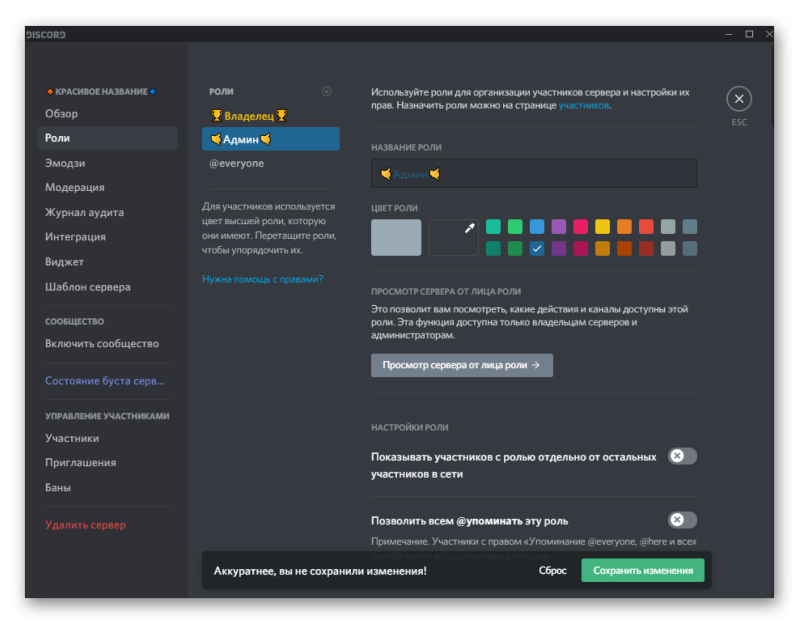Open Журнал аудита section
The image size is (800, 624).
tap(108, 212)
